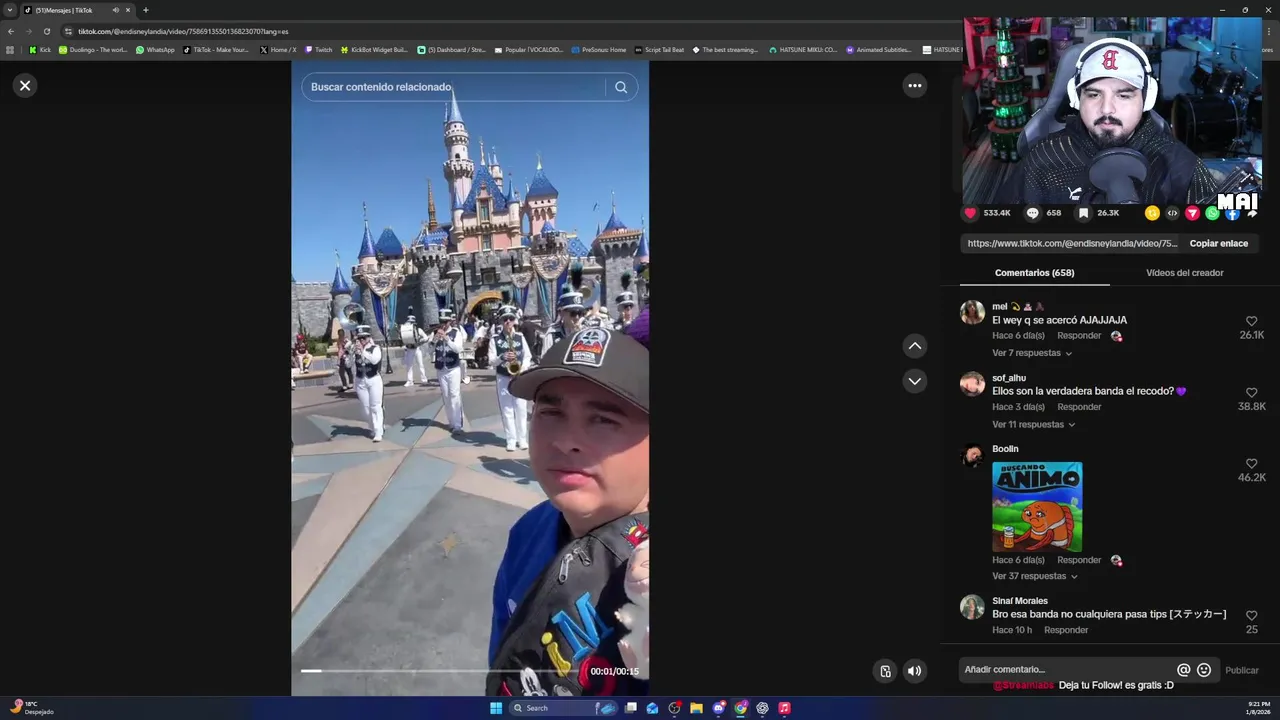Switch to Comentarios (658) tab
Screen dimensions: 1280x720
coord(1034,273)
